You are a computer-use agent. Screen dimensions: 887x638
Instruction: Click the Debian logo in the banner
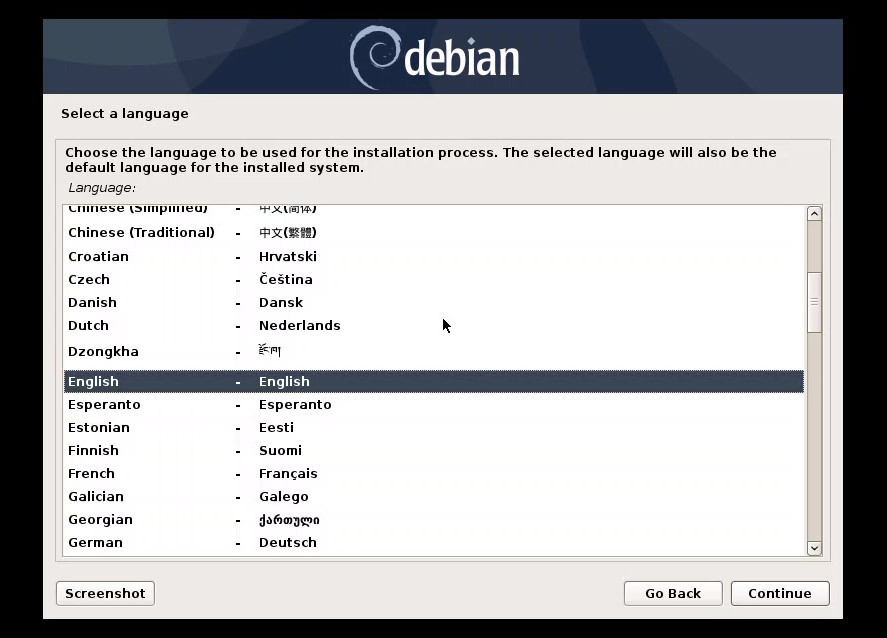pyautogui.click(x=435, y=58)
